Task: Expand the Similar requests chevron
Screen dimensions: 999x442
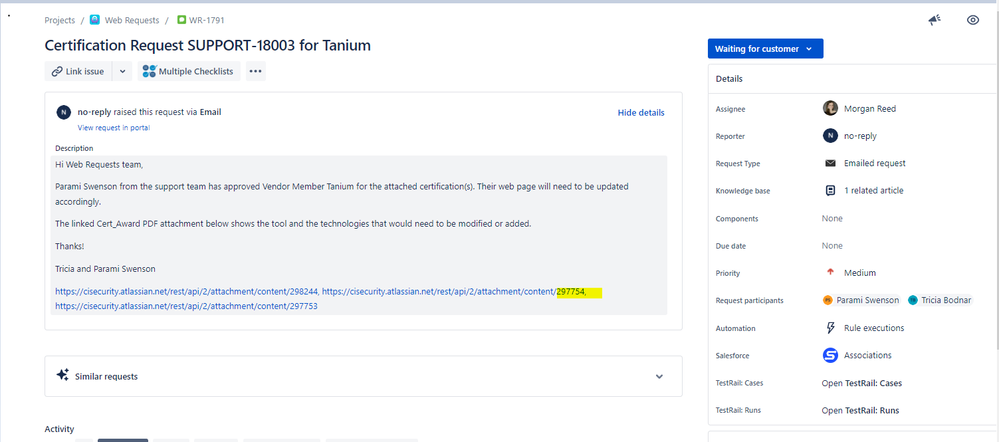Action: (x=659, y=376)
